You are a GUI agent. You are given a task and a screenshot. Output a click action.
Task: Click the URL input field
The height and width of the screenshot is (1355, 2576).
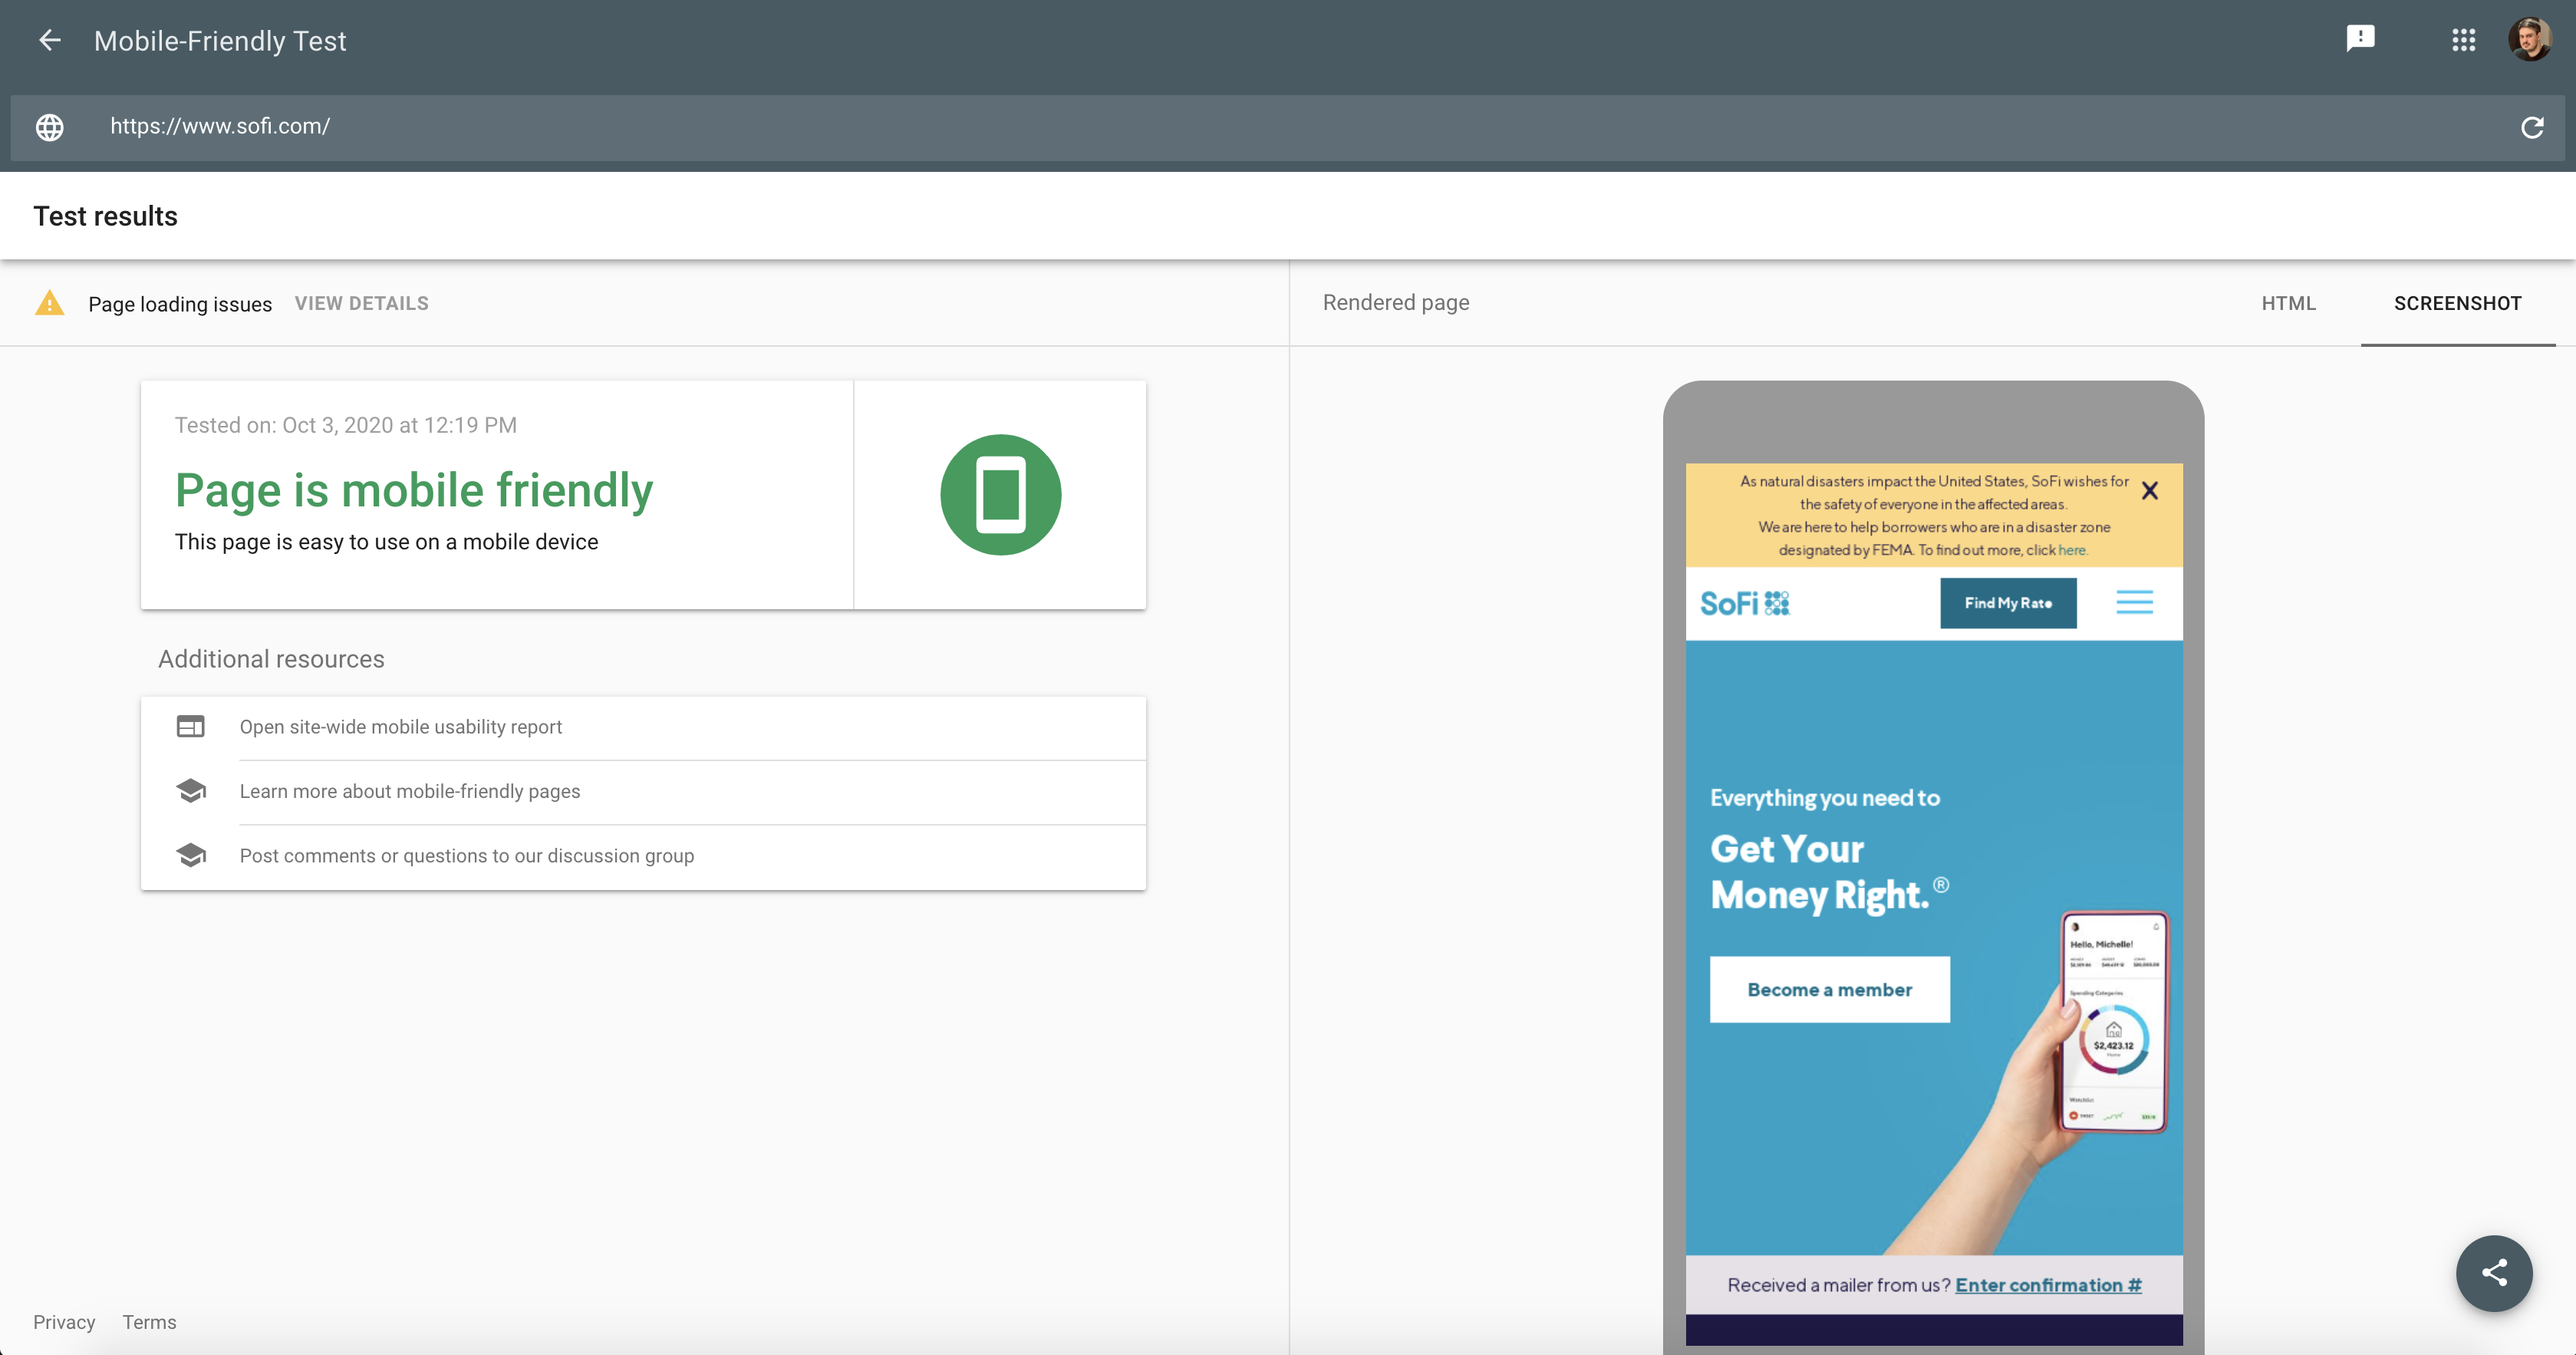(x=1200, y=127)
